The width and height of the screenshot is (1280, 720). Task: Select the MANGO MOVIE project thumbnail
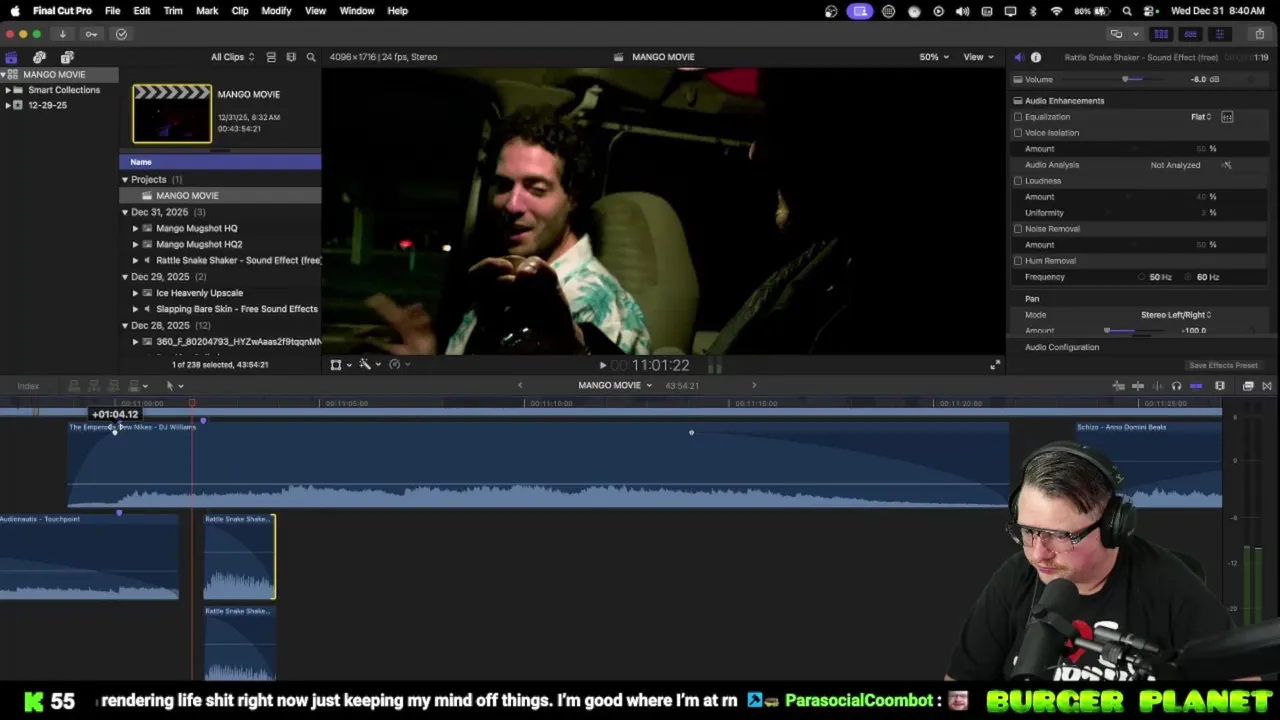(172, 113)
